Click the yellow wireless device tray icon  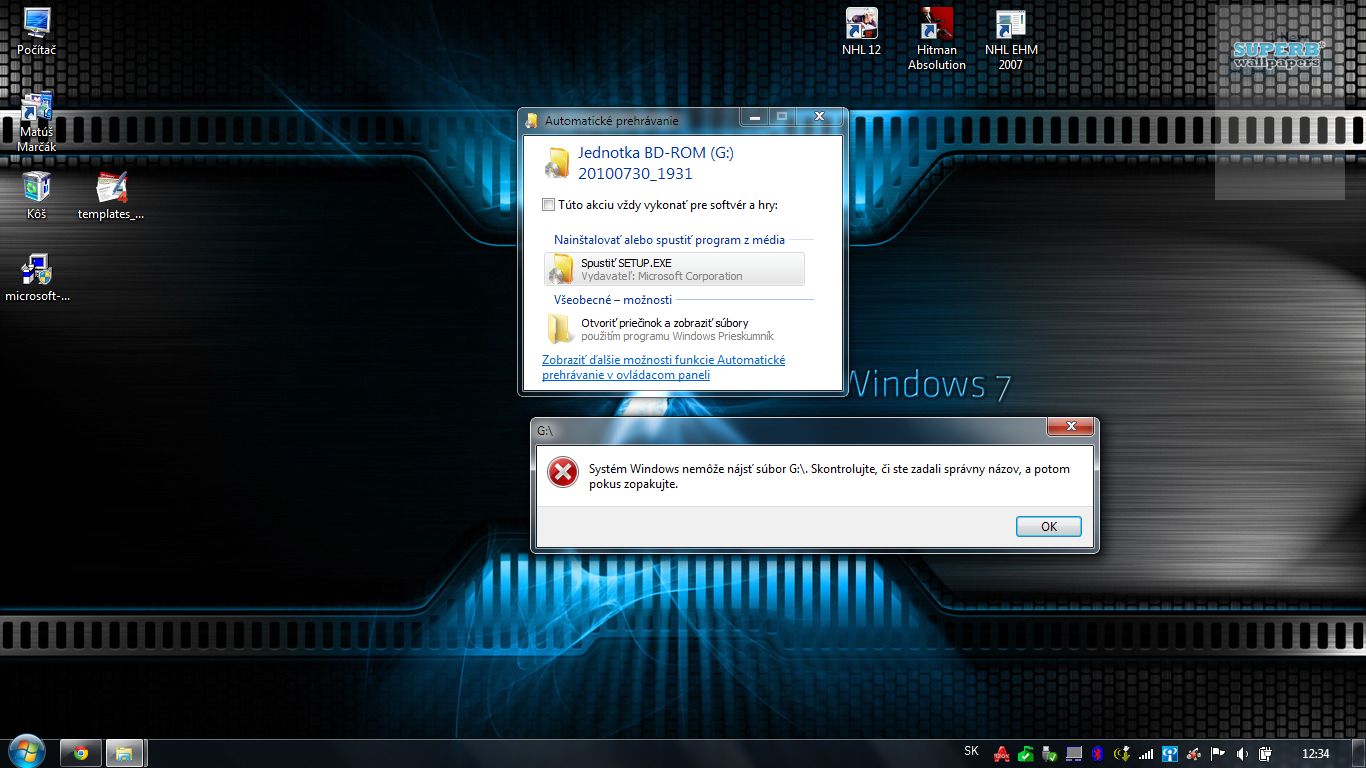tap(1122, 753)
